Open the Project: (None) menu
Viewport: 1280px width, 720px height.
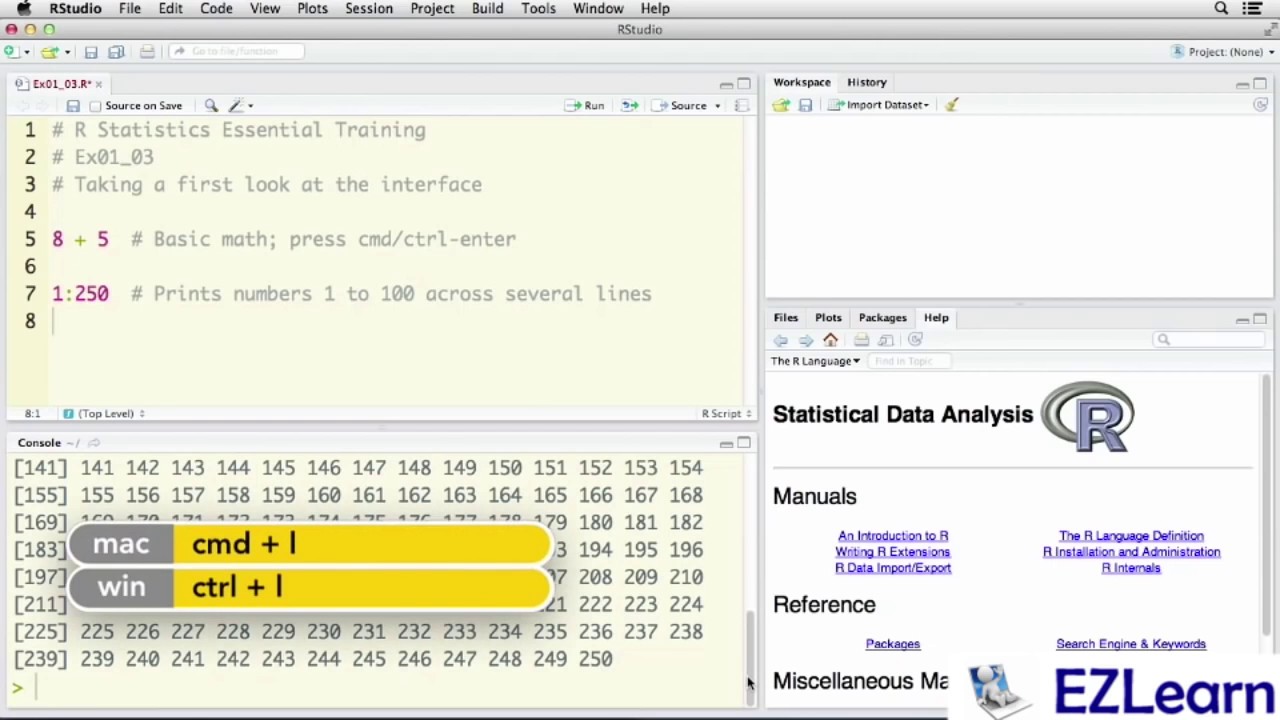tap(1224, 52)
